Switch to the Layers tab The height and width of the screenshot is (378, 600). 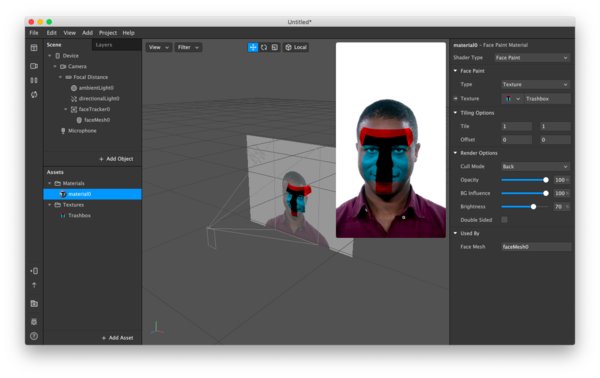pos(104,45)
